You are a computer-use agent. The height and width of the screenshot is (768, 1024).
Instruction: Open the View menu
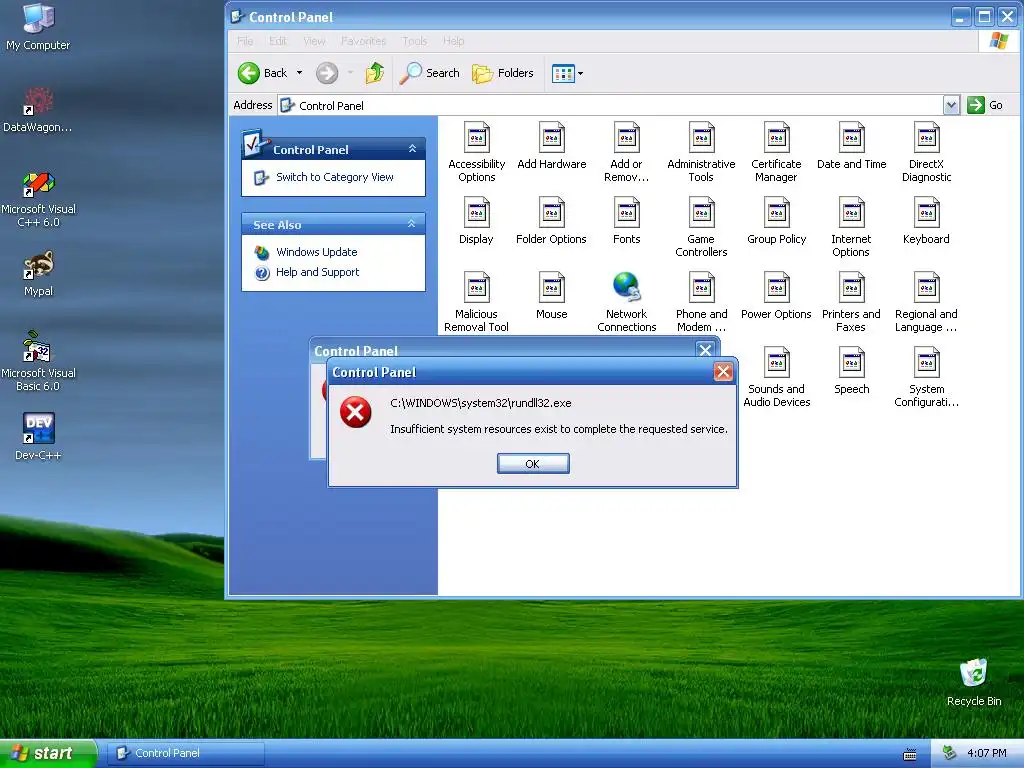click(x=314, y=41)
